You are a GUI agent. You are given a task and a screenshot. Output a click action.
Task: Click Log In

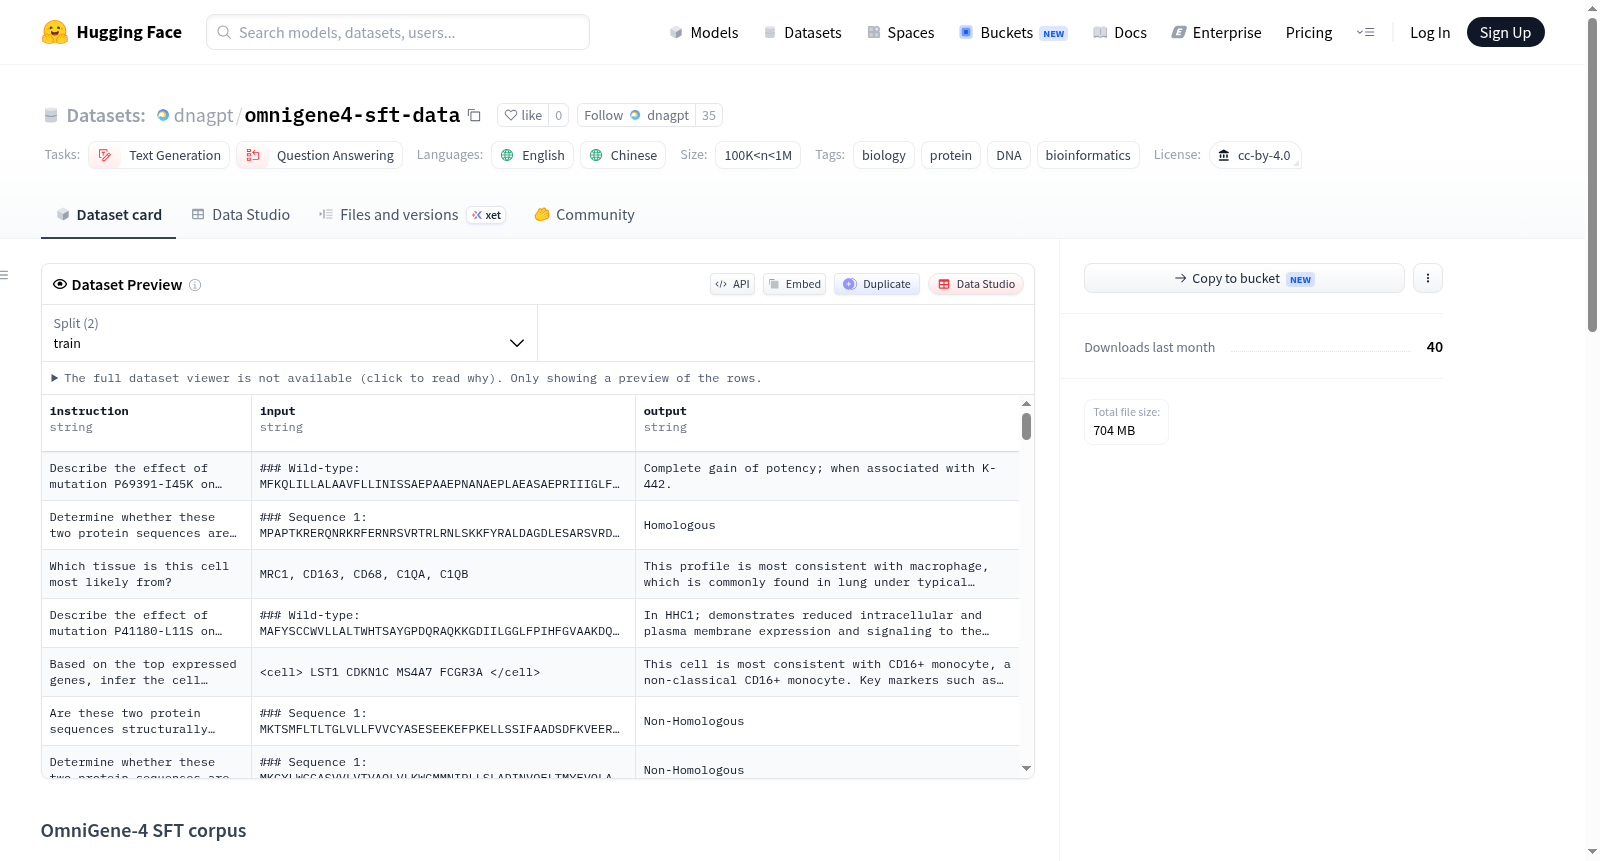(x=1430, y=32)
